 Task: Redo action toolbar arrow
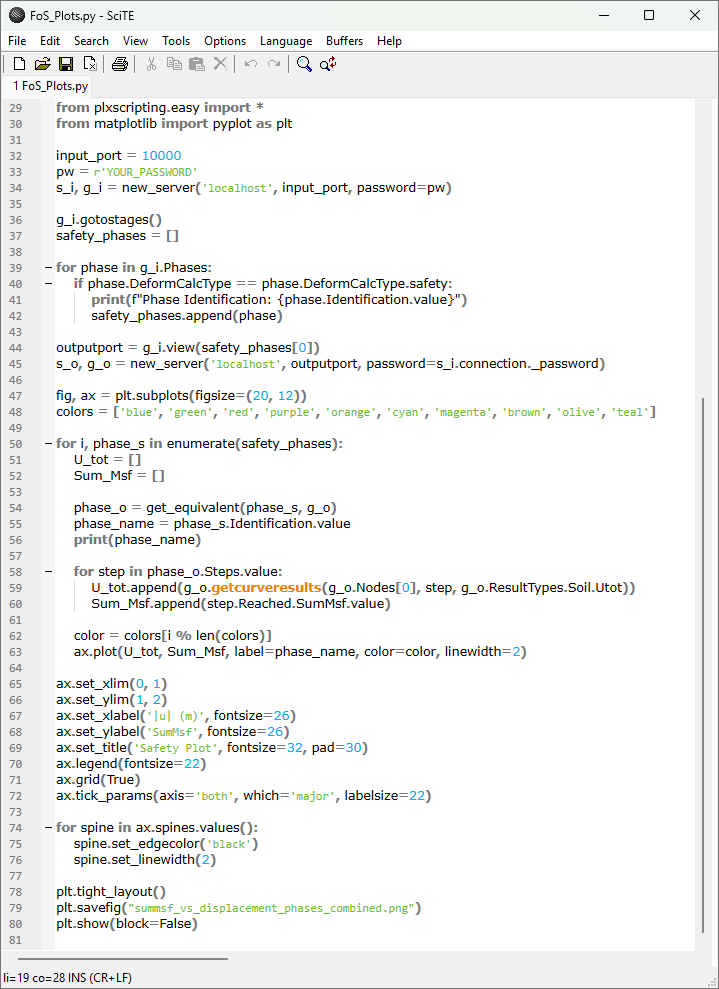pyautogui.click(x=274, y=64)
